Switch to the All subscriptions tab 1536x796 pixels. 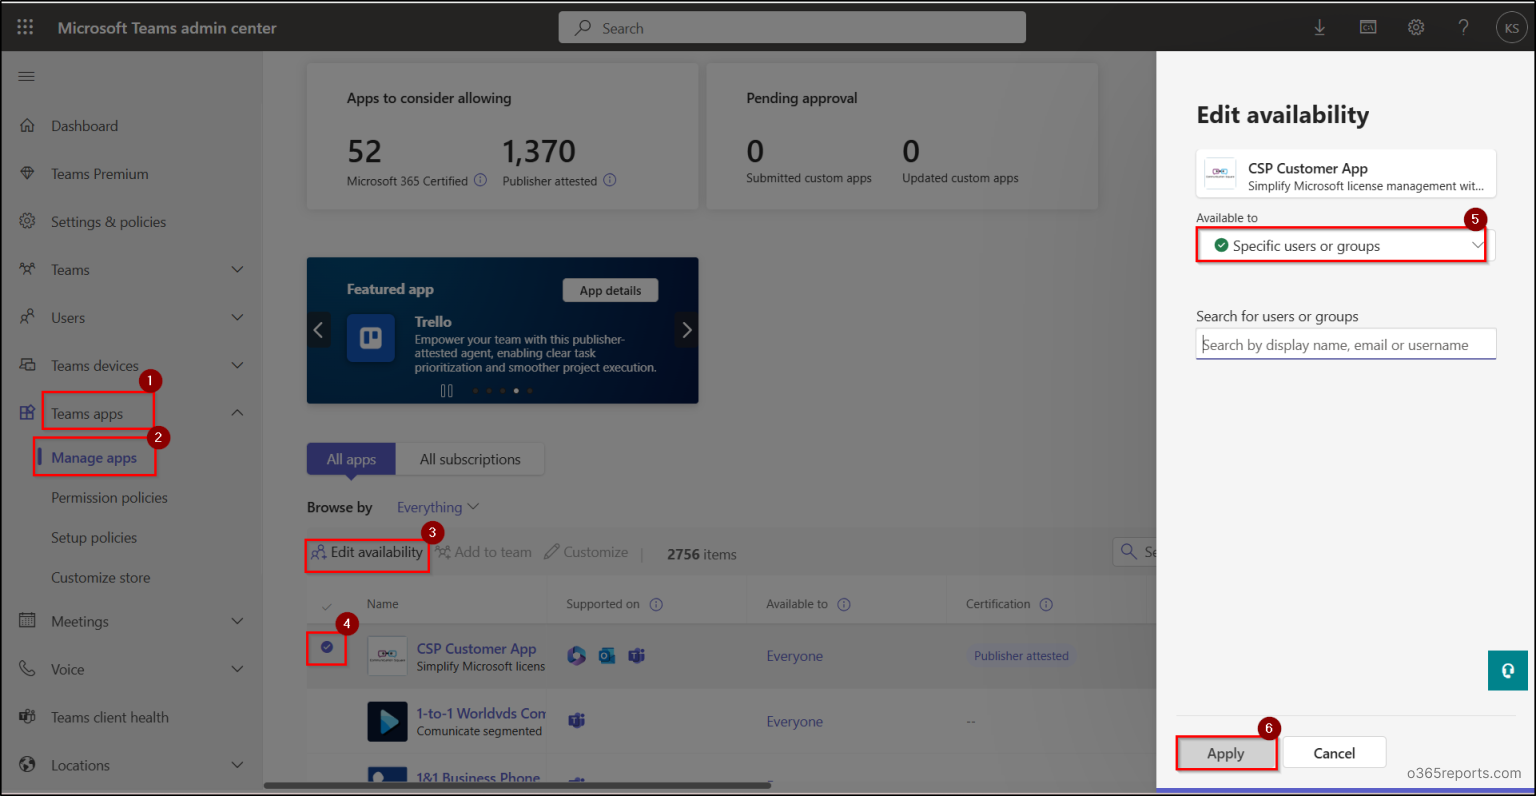click(x=470, y=459)
